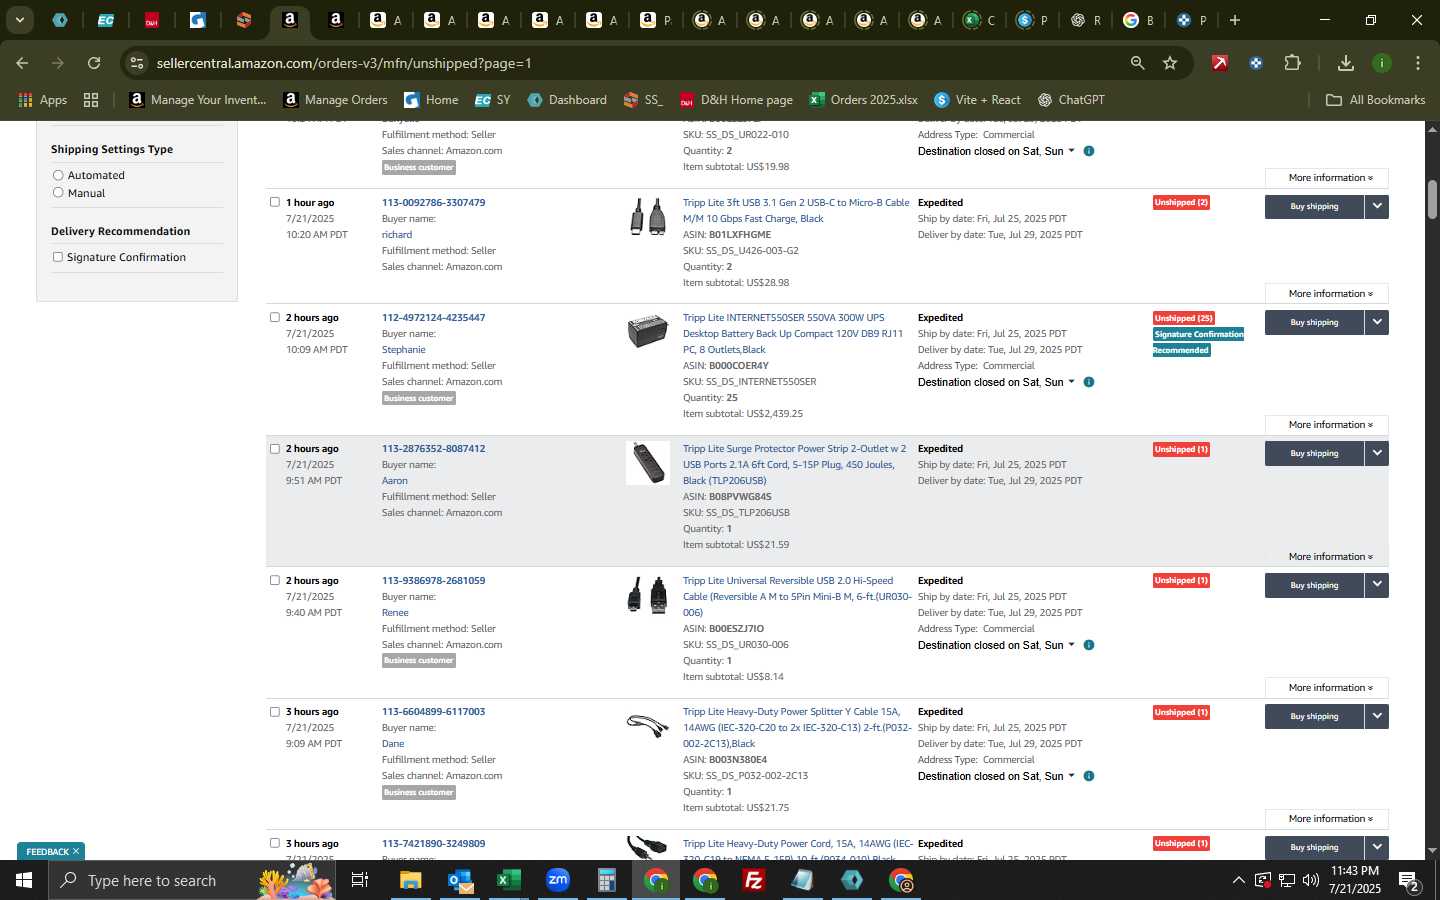Open the Windows Start menu
1440x900 pixels.
(x=24, y=880)
